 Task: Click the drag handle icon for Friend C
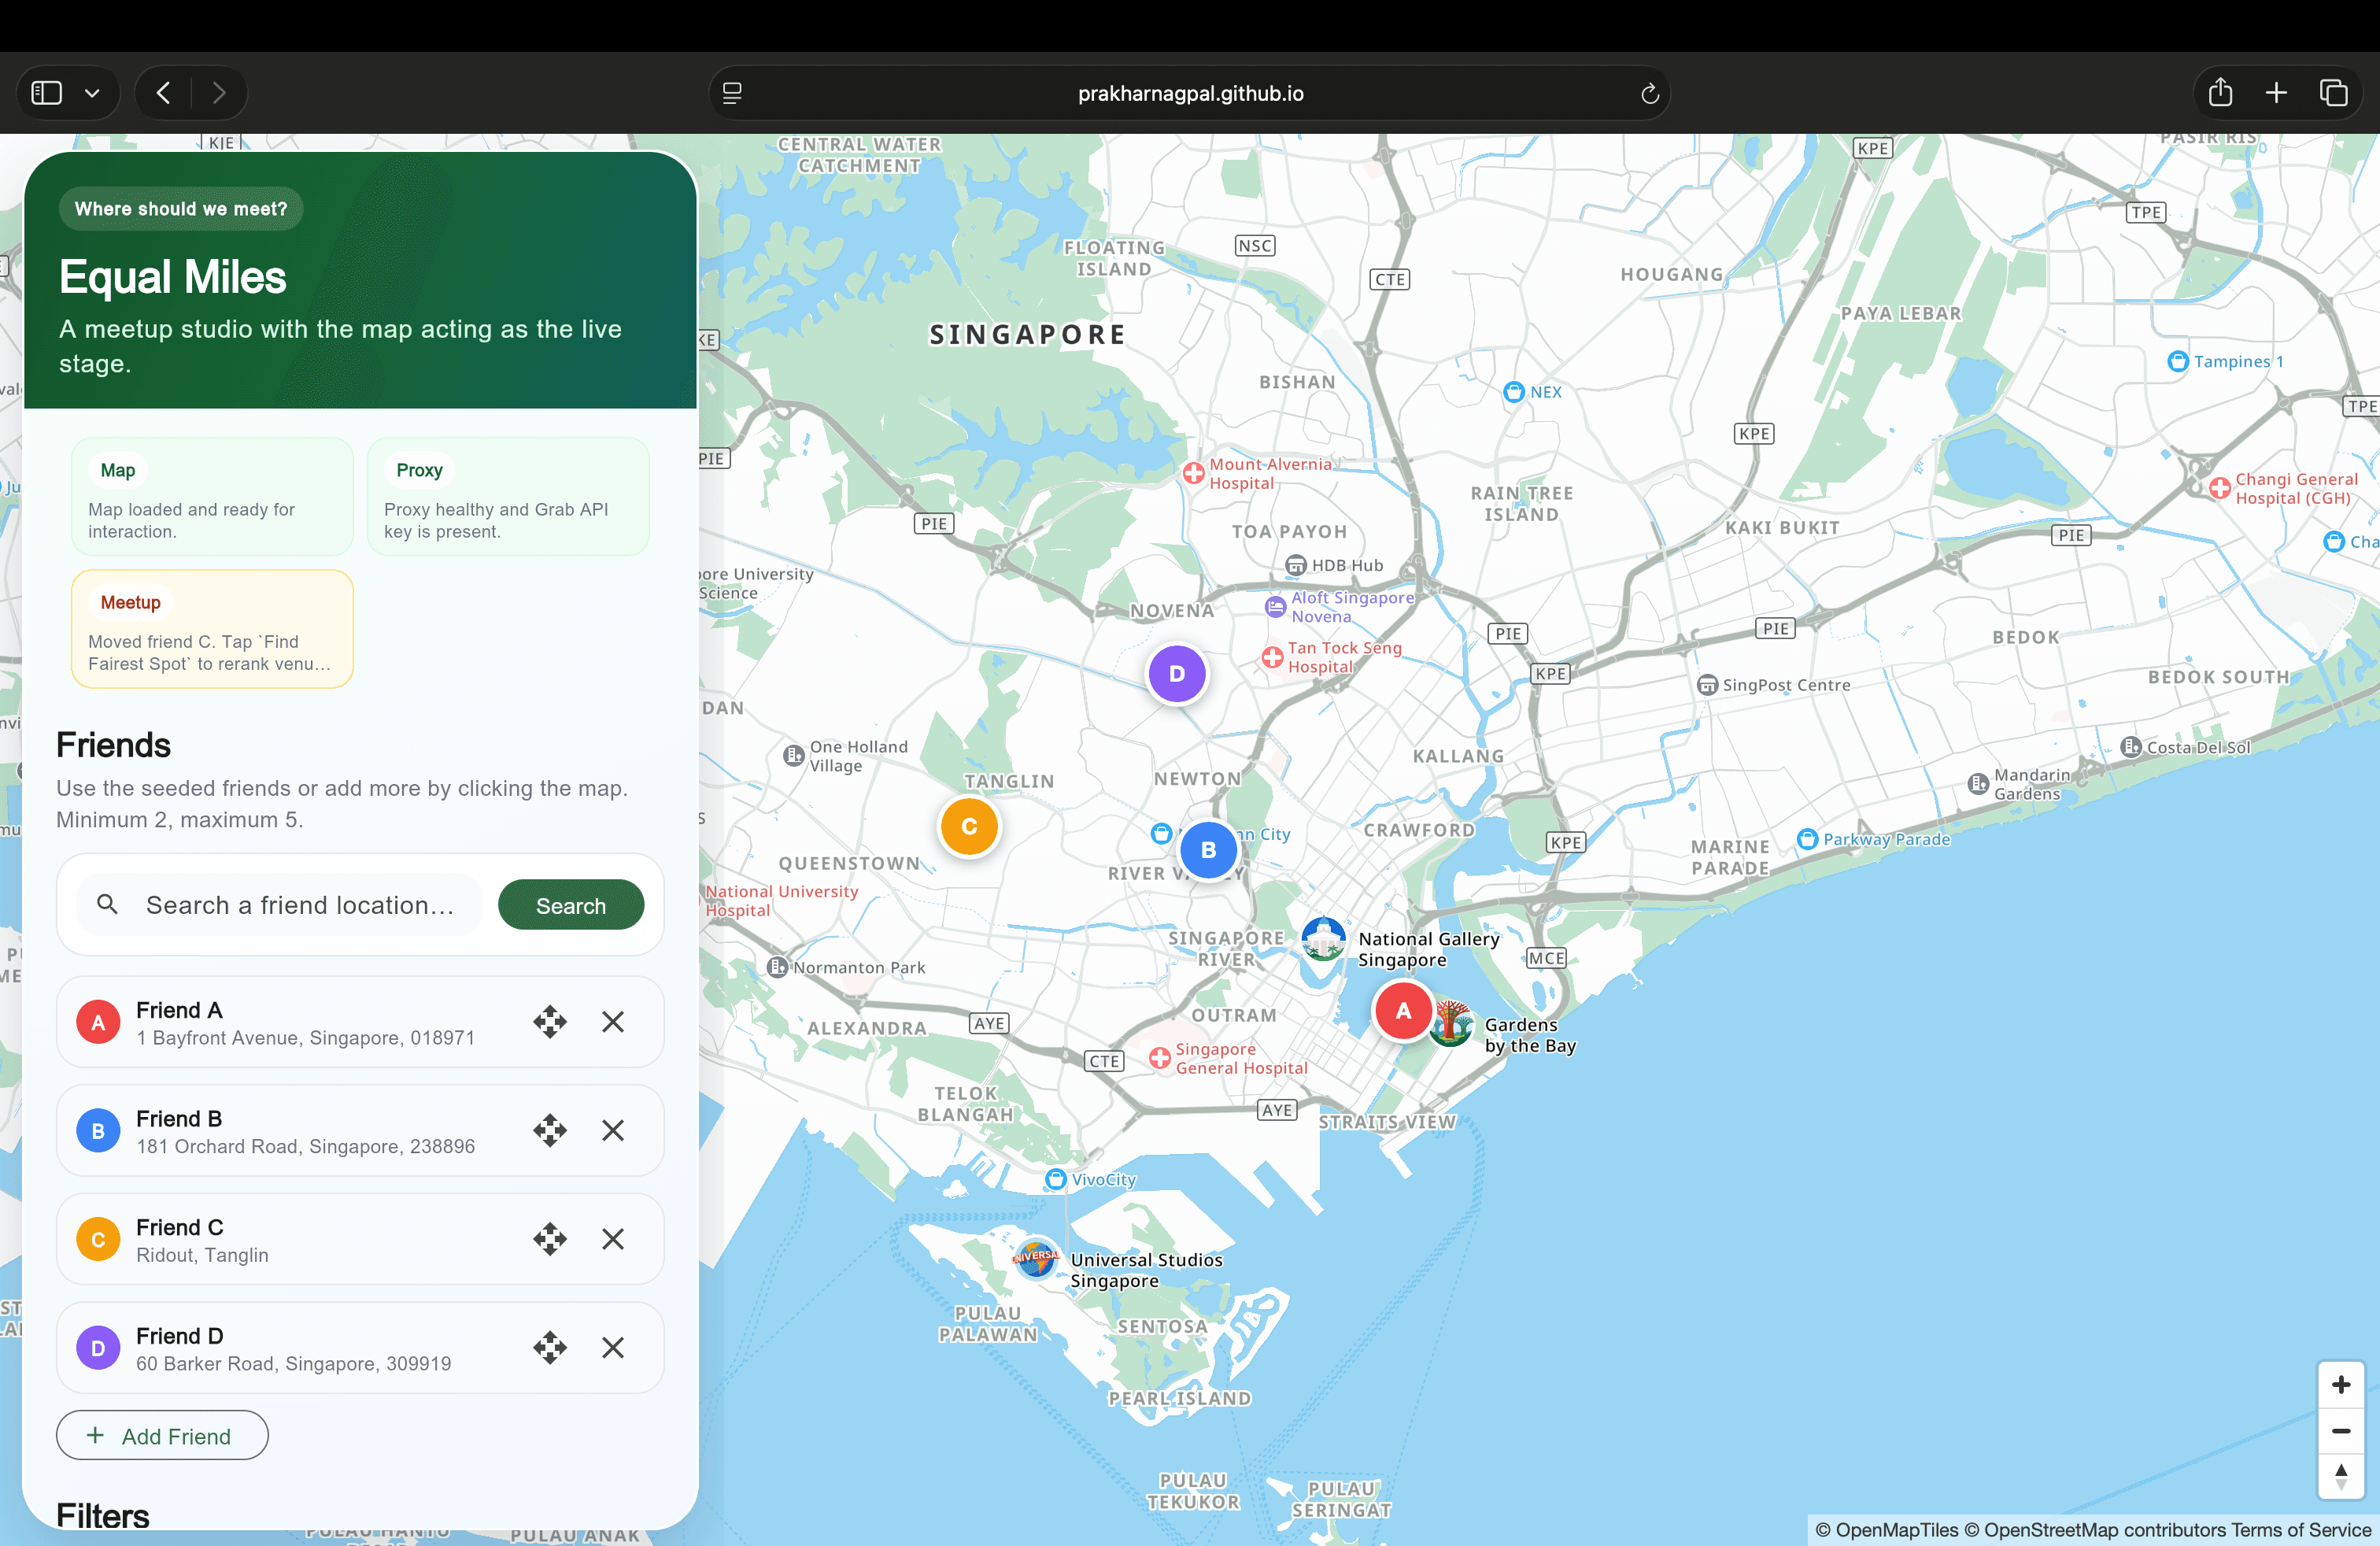550,1239
